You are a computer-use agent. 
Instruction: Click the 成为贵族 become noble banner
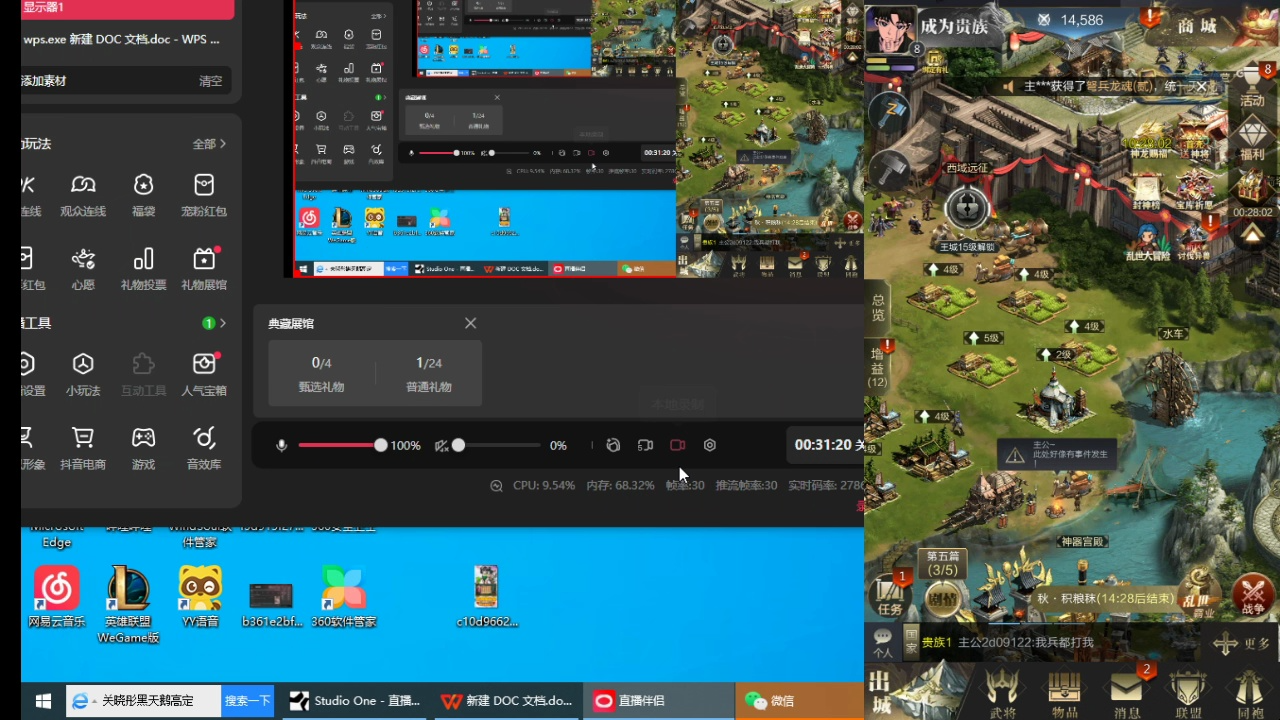click(x=954, y=26)
